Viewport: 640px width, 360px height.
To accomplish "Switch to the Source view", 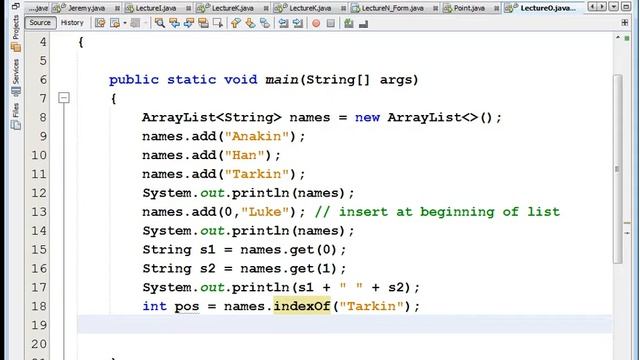I will click(40, 23).
